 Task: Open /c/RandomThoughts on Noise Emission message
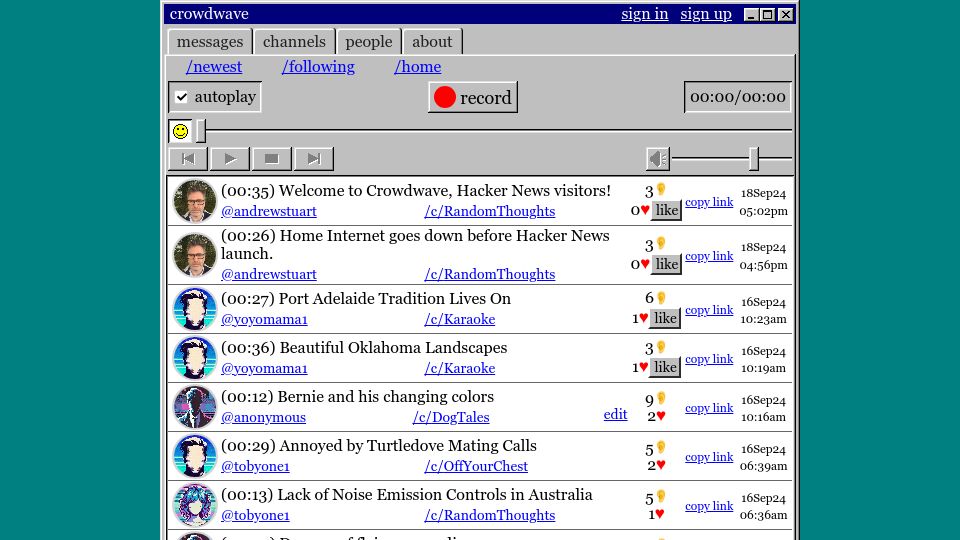coord(490,516)
